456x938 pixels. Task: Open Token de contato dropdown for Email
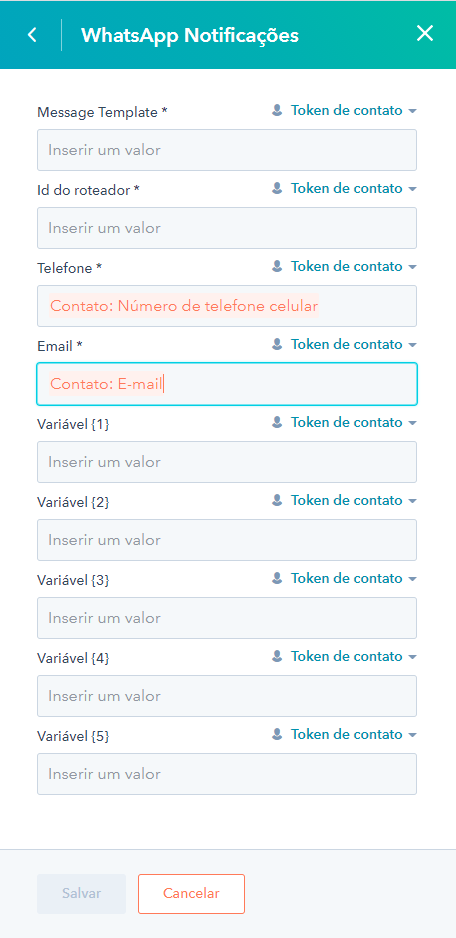(353, 344)
